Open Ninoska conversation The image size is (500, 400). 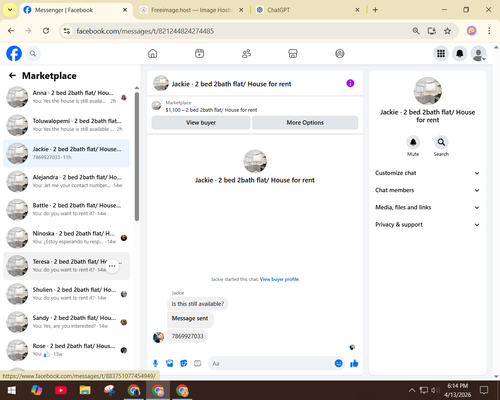[x=67, y=238]
